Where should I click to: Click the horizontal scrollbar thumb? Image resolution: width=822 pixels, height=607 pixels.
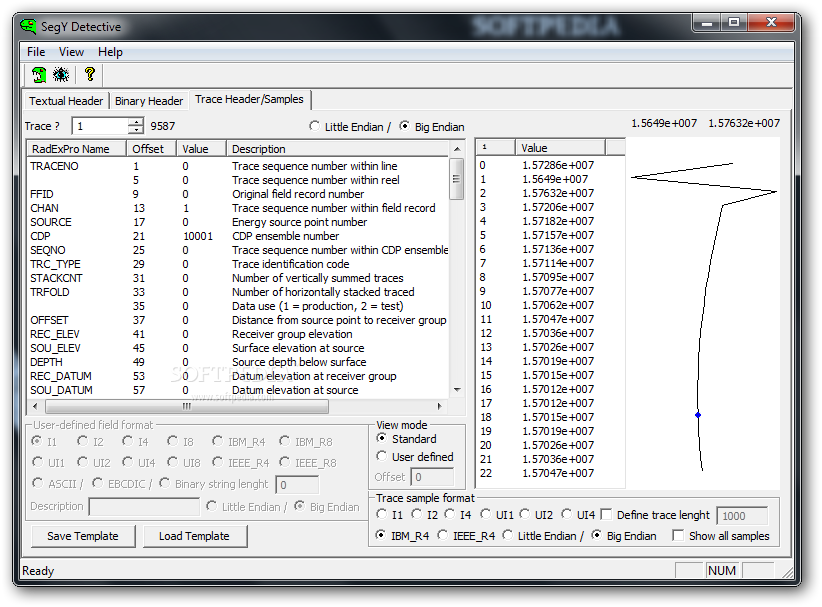[x=187, y=406]
